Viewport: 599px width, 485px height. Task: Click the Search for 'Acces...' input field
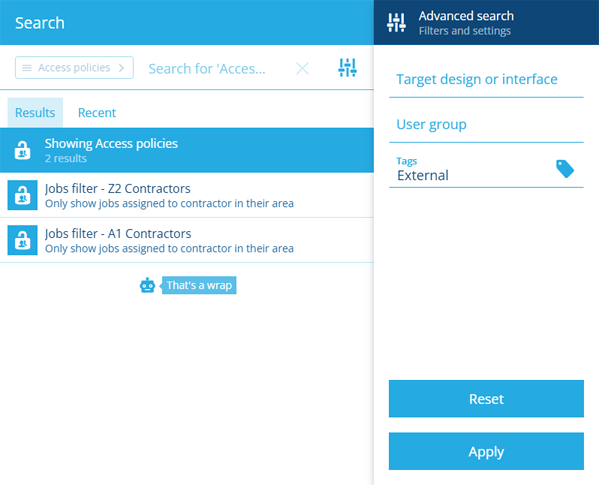point(216,69)
